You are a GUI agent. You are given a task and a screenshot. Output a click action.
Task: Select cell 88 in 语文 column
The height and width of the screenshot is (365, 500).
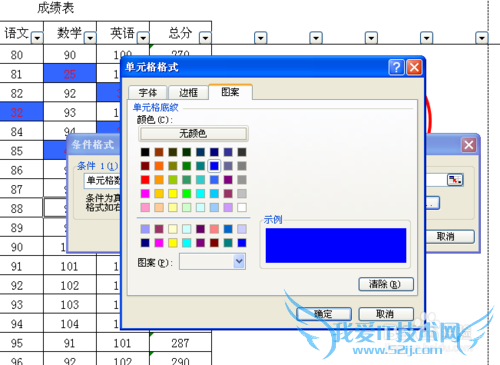[21, 208]
